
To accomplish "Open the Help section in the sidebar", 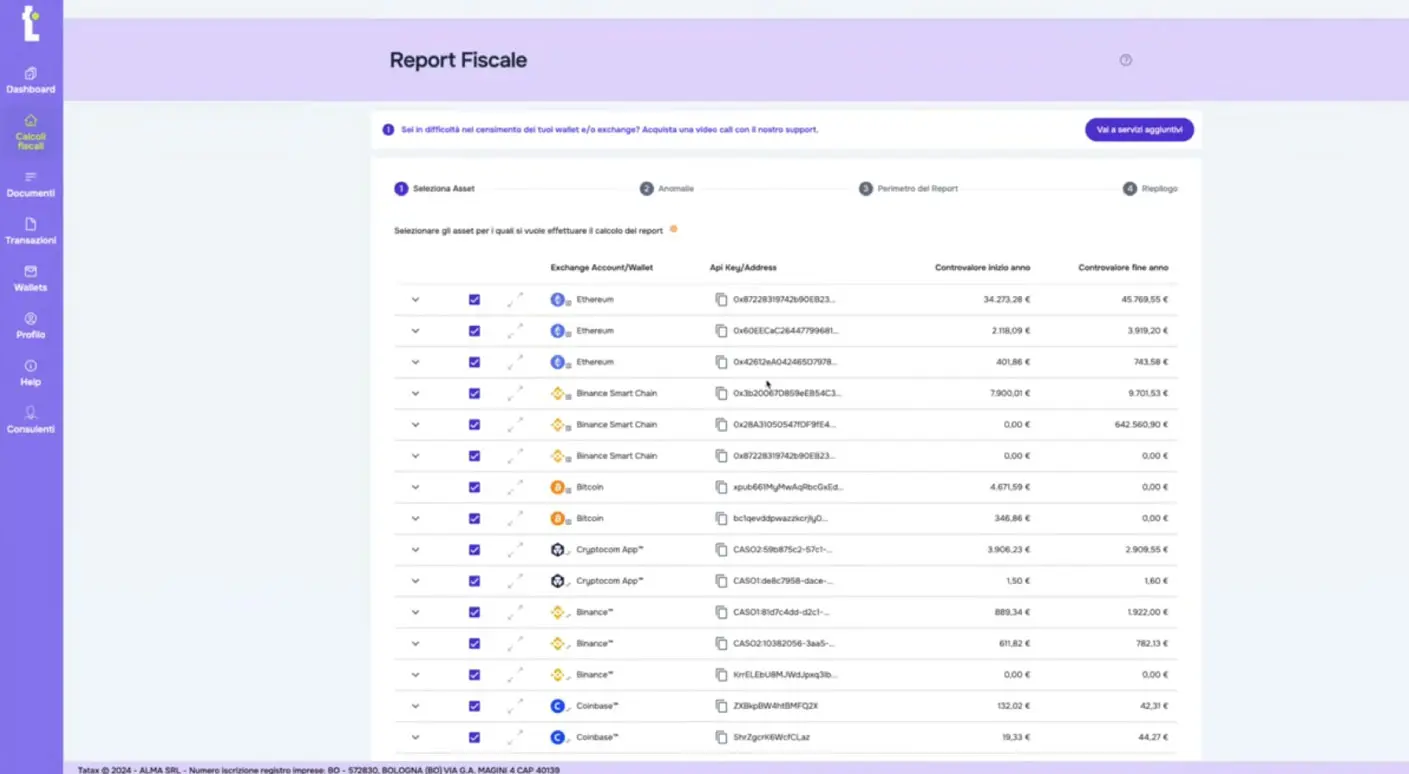I will [31, 373].
